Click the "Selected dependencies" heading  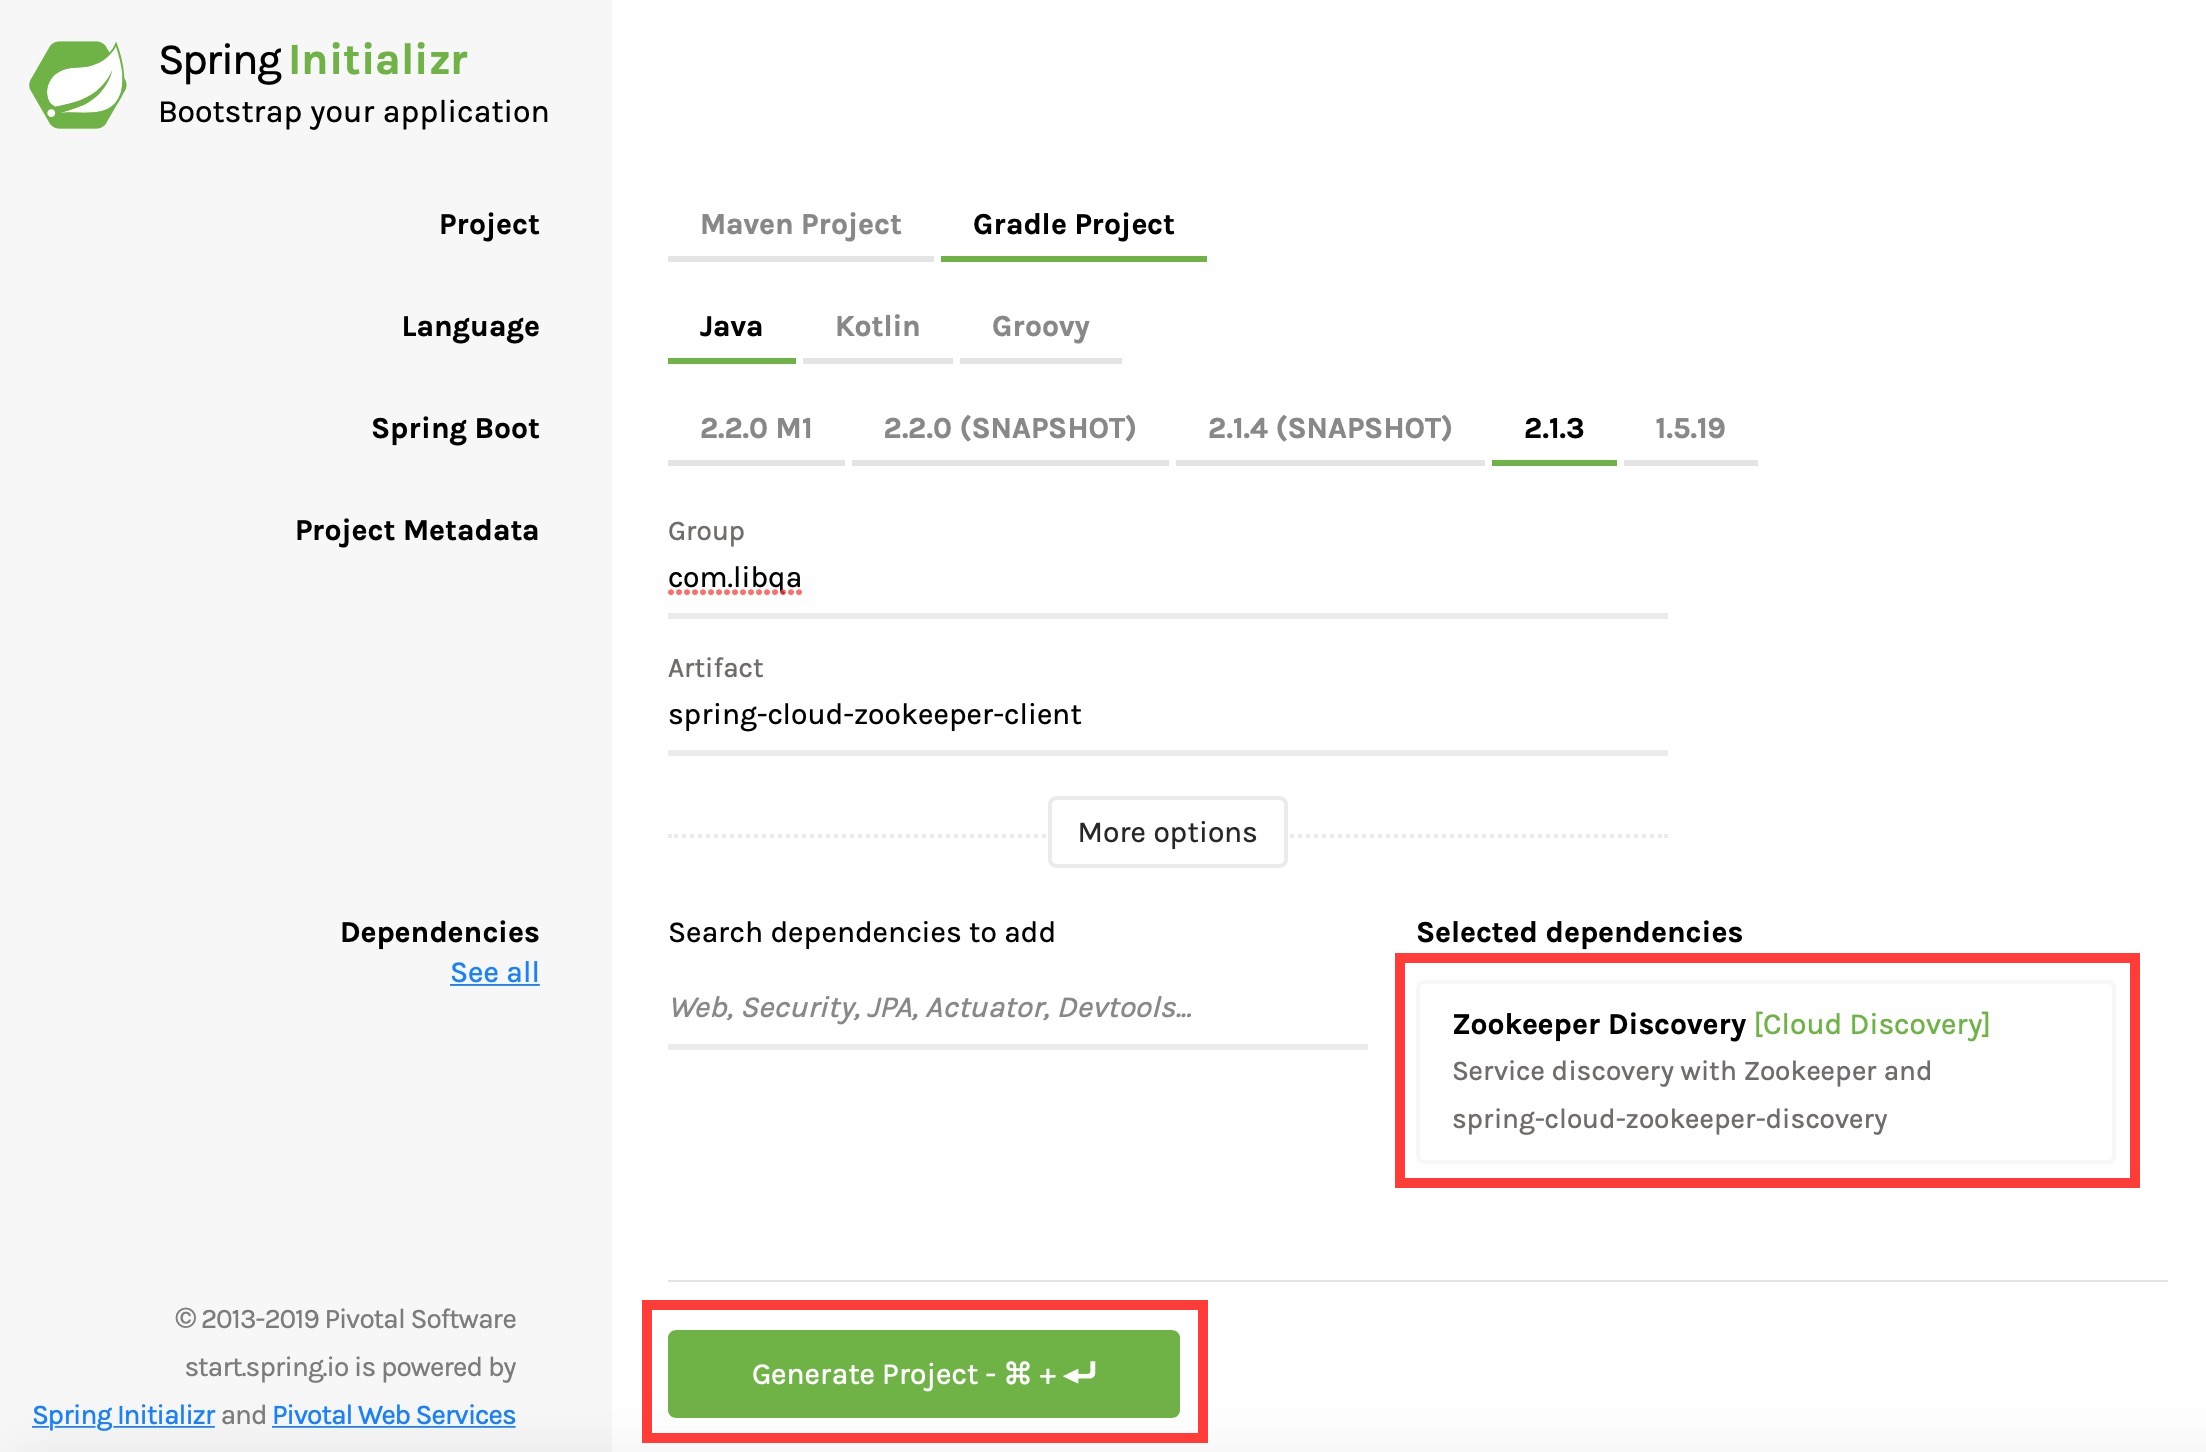point(1579,933)
